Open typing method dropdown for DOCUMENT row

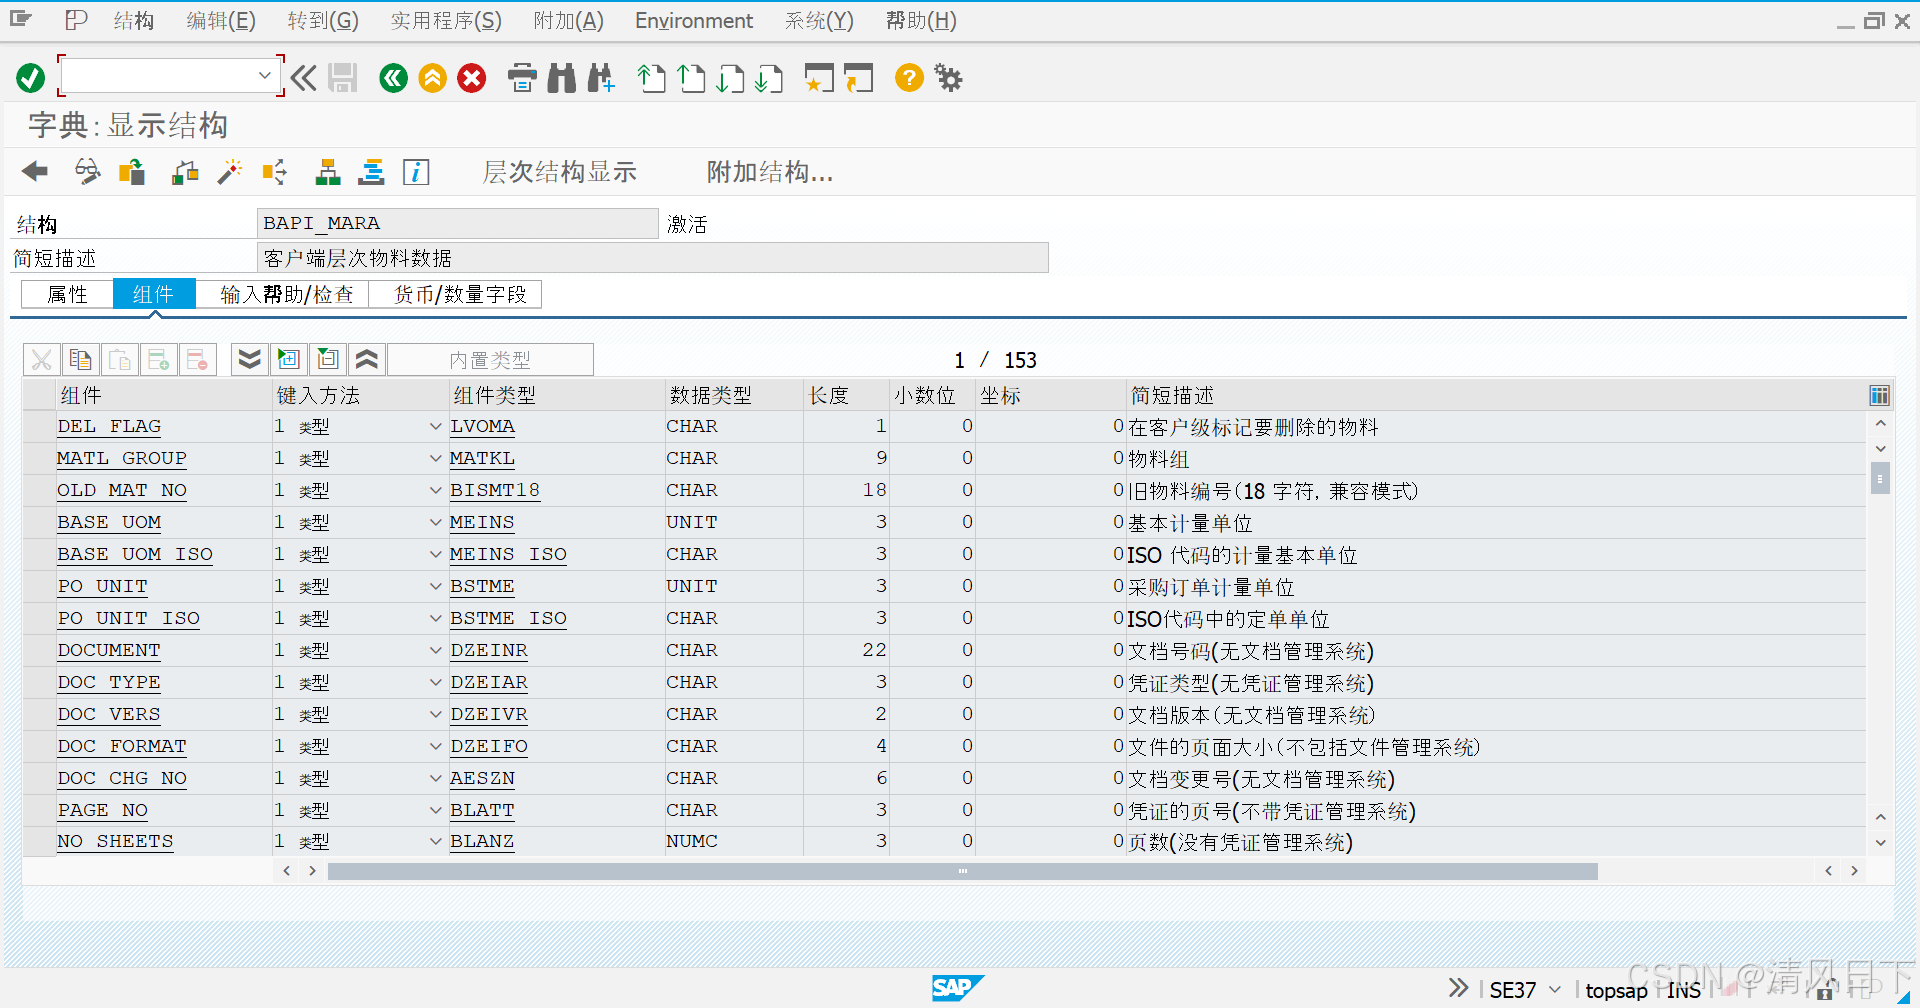436,651
